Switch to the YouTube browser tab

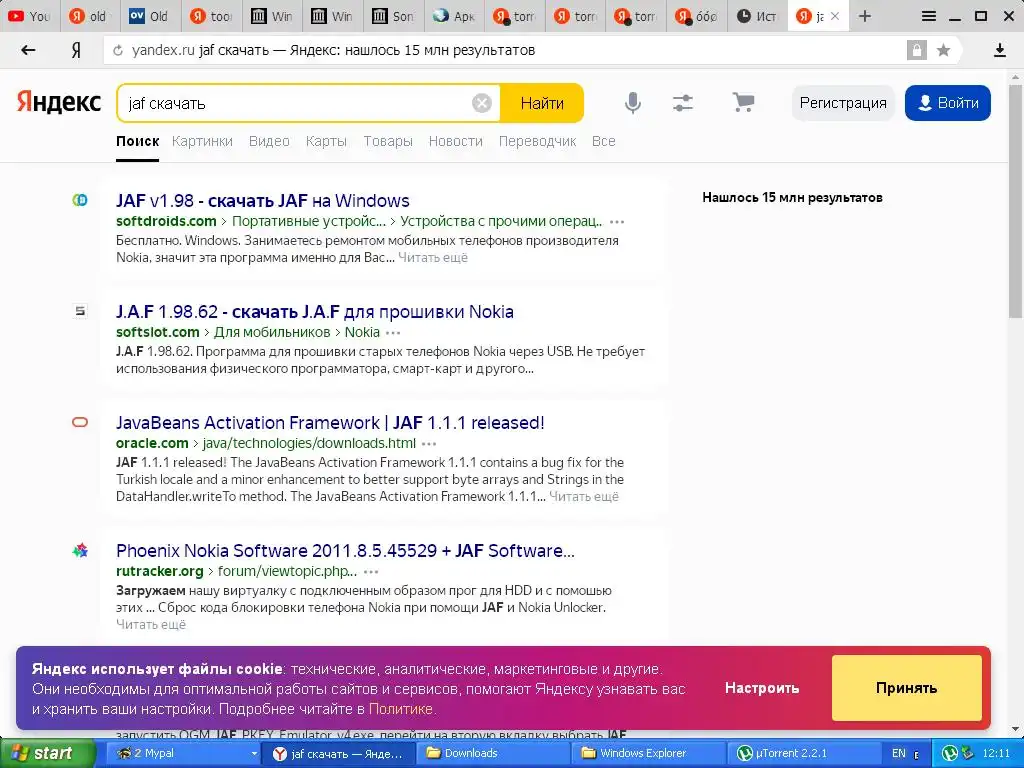(30, 16)
